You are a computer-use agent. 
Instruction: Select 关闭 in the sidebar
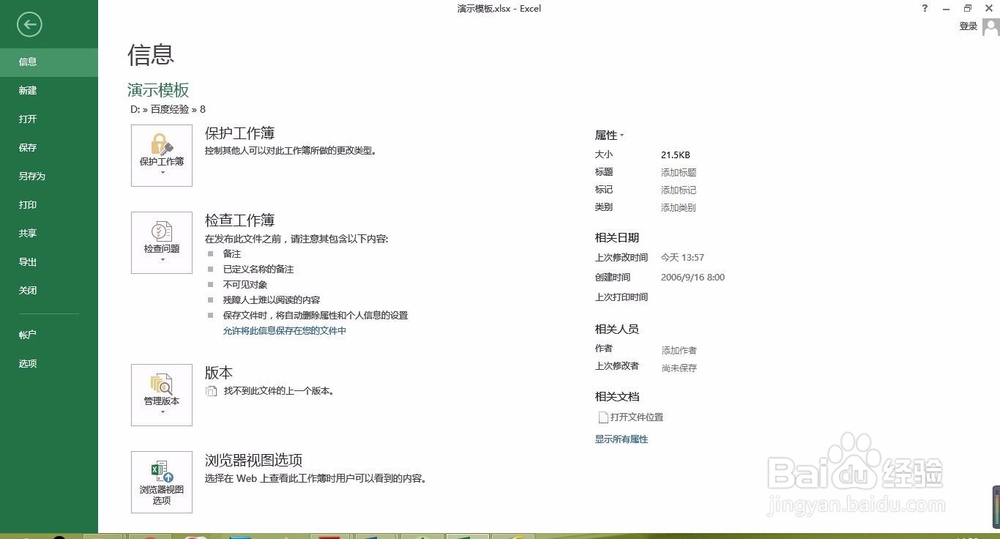pyautogui.click(x=49, y=290)
